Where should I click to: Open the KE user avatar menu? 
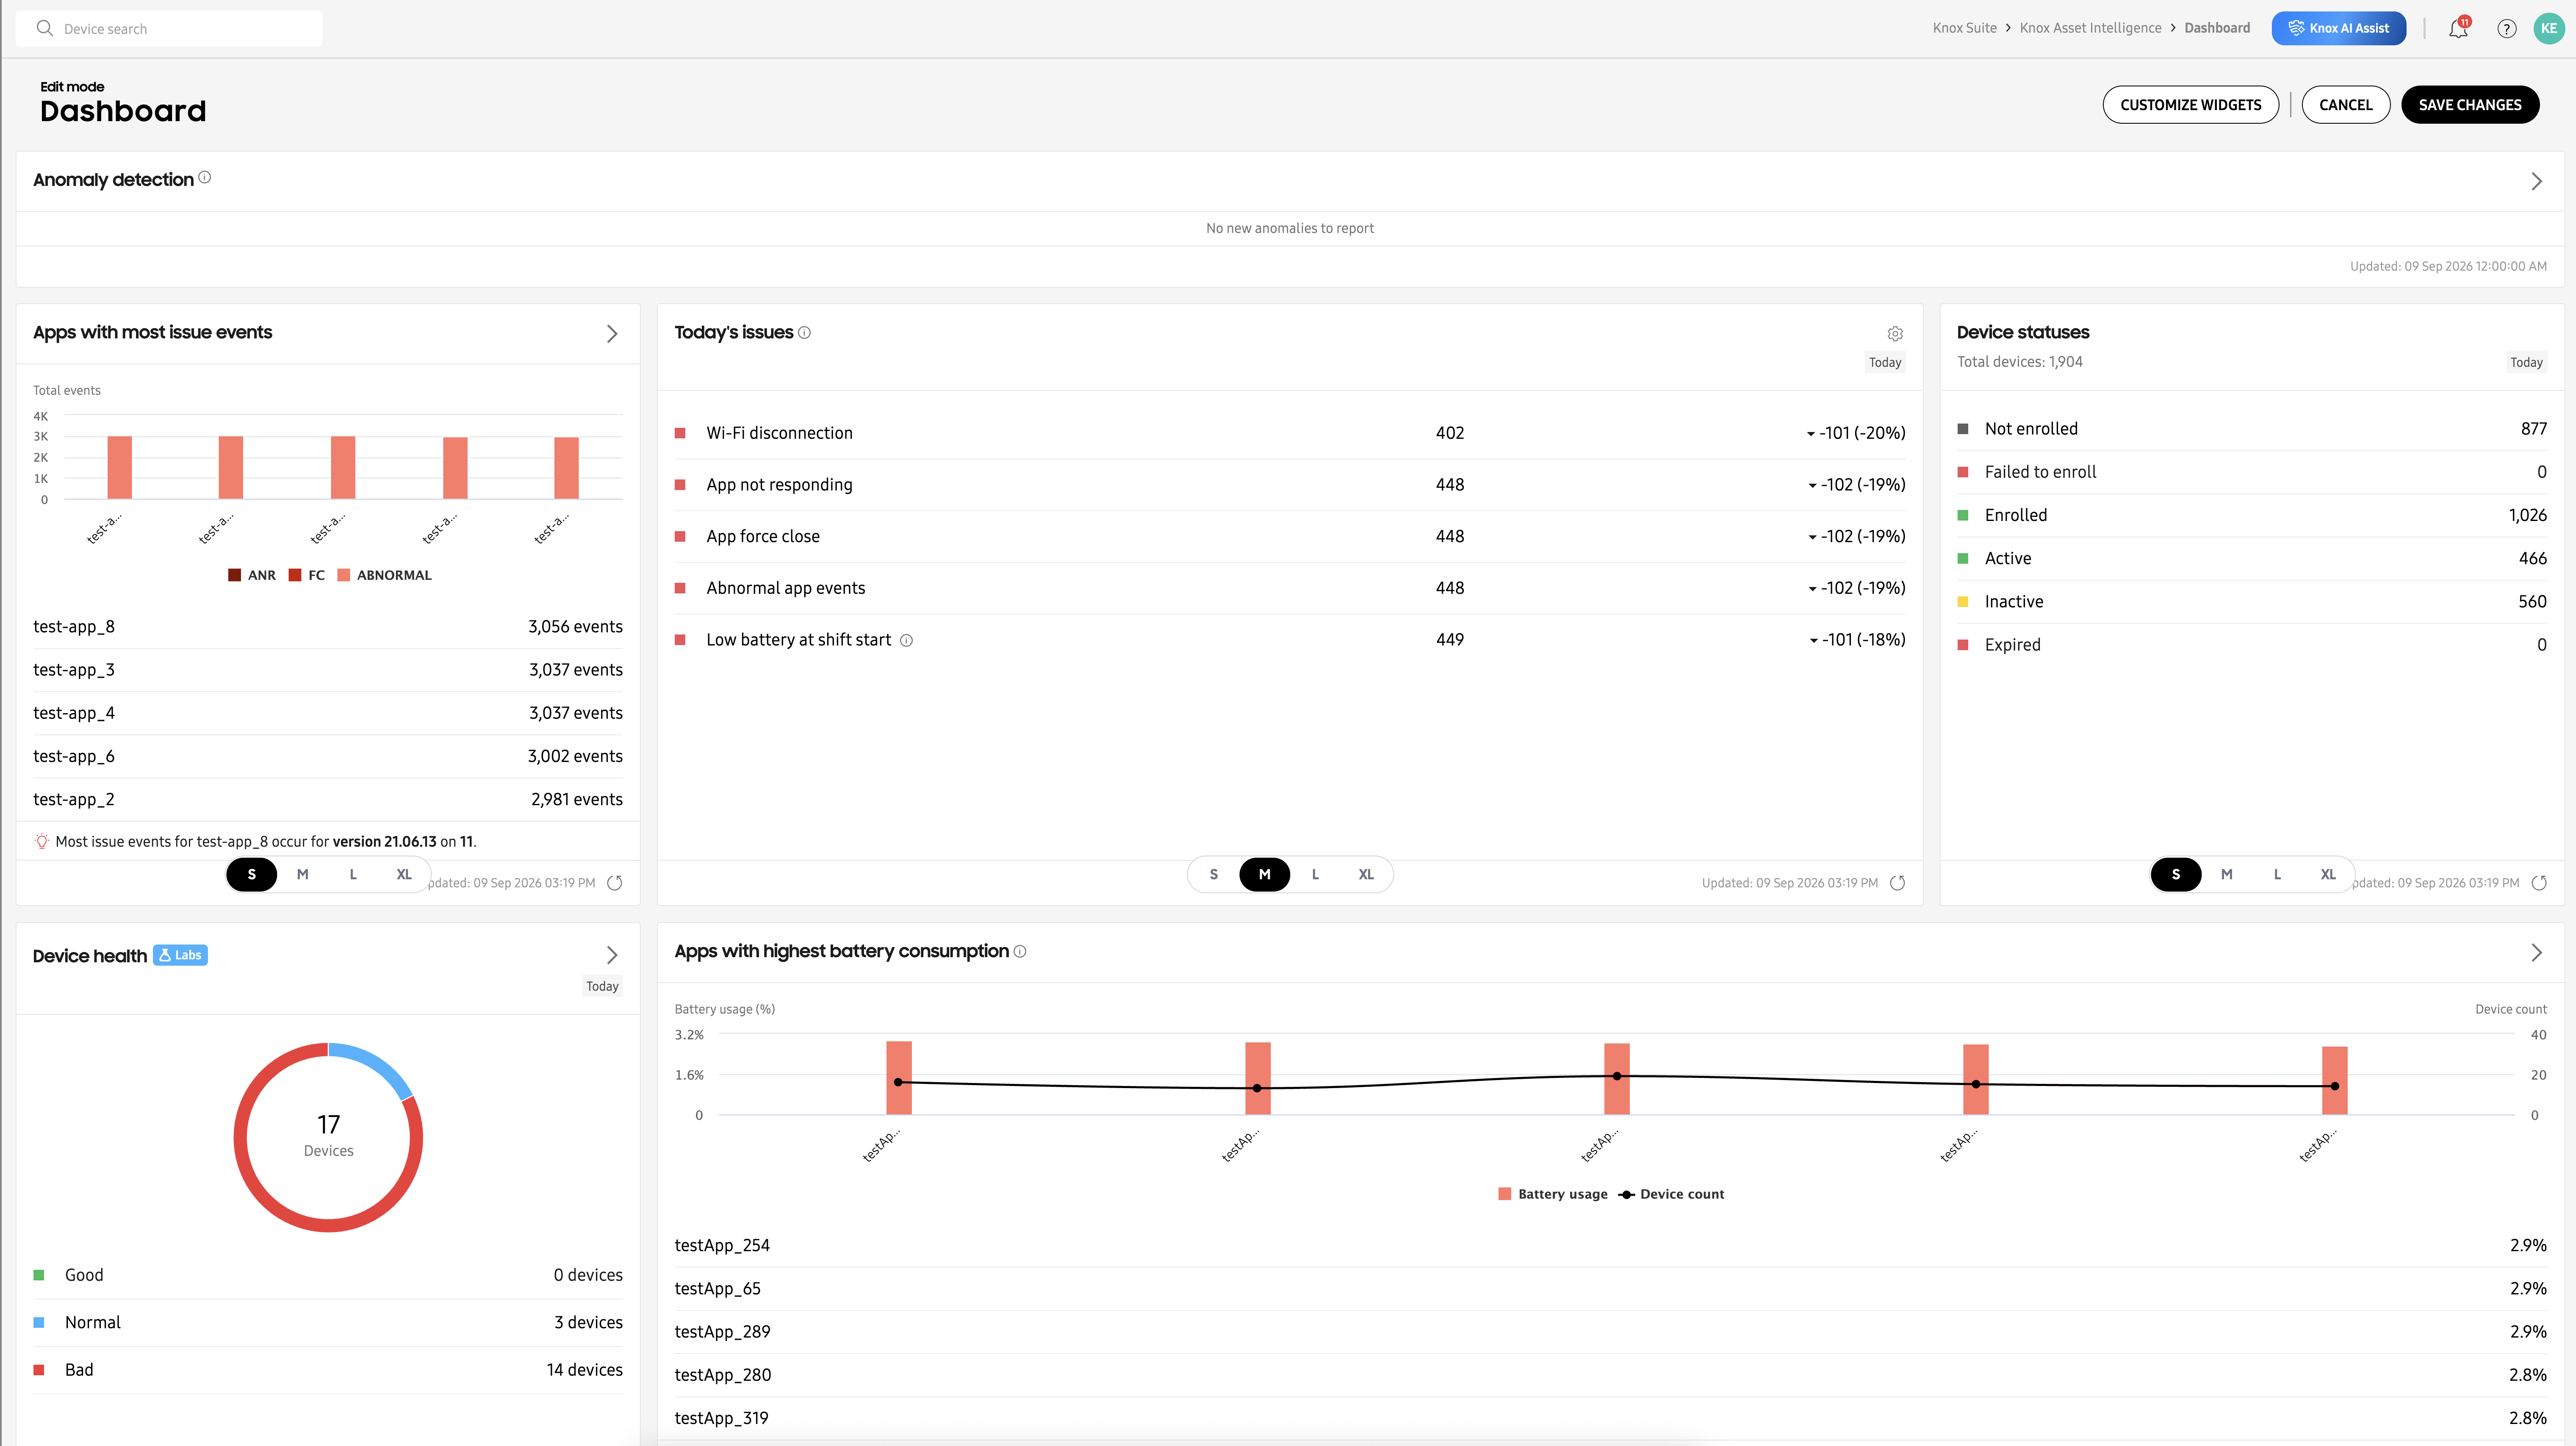click(x=2549, y=28)
